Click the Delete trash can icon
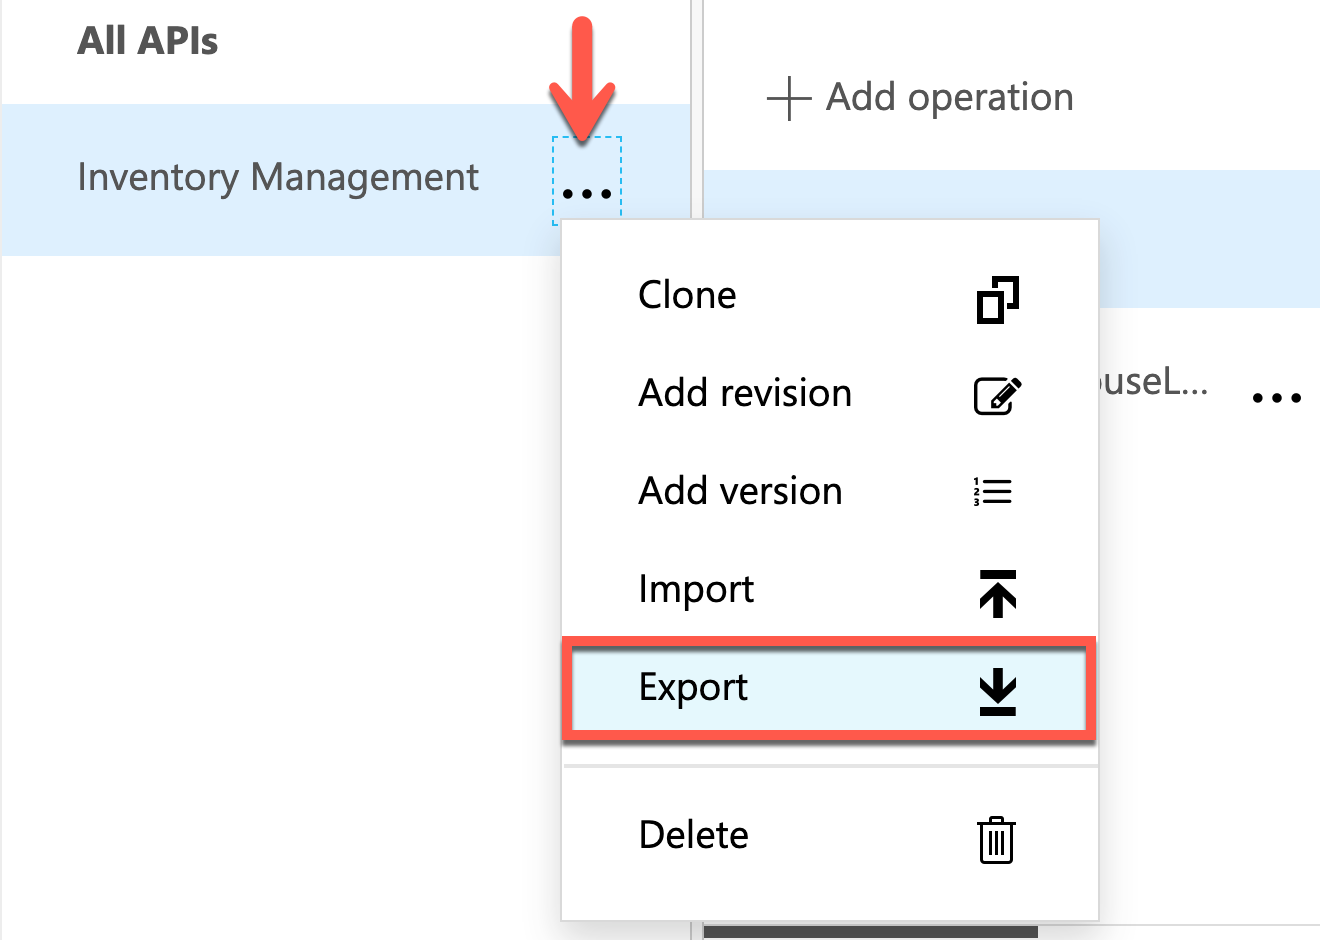Viewport: 1320px width, 940px height. click(996, 839)
